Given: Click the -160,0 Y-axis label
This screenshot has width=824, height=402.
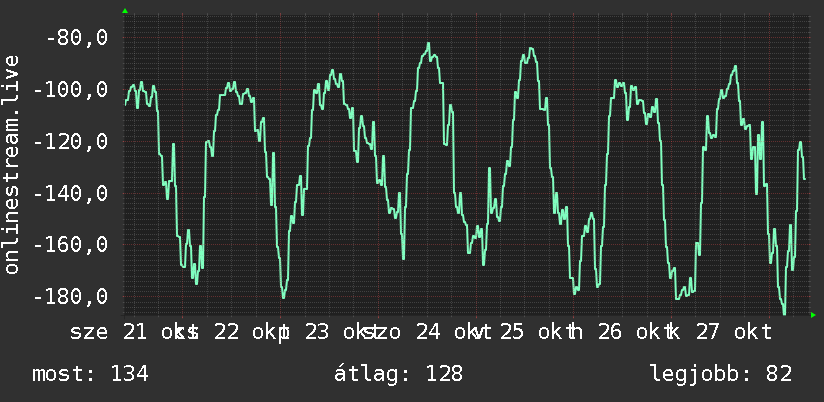Looking at the screenshot, I should 70,245.
